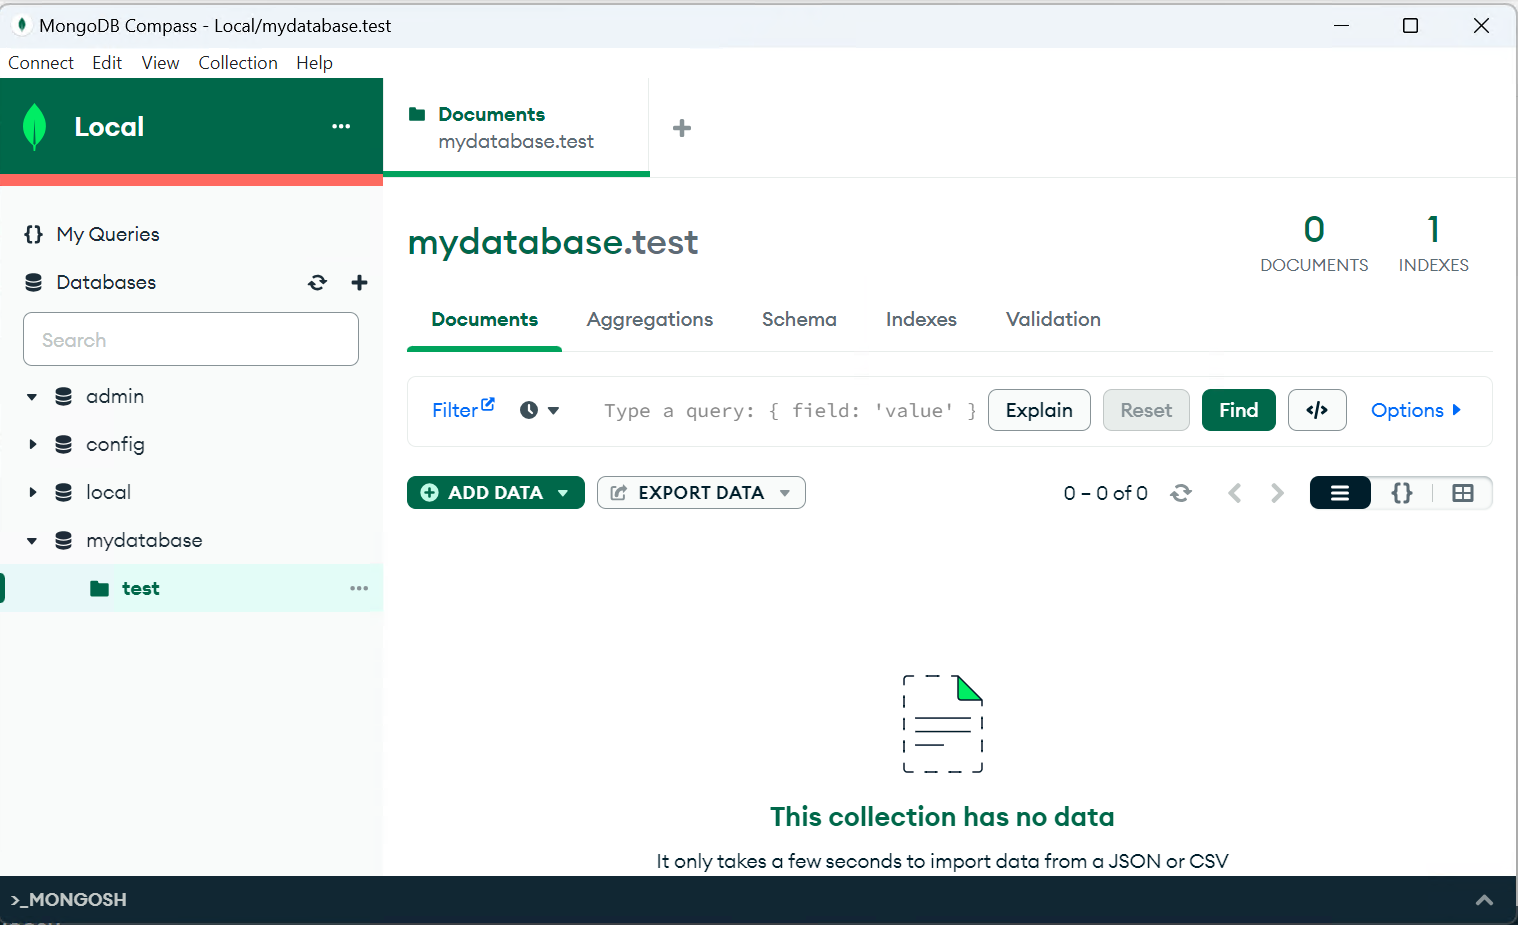This screenshot has height=925, width=1518.
Task: Refresh the databases list in sidebar
Action: click(x=317, y=283)
